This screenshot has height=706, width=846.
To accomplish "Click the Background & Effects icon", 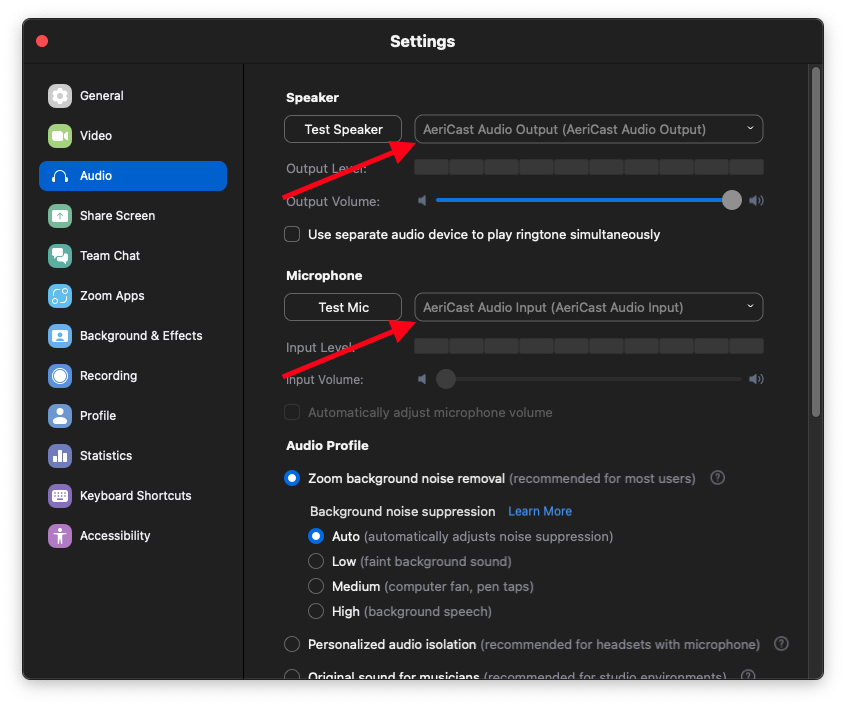I will coord(60,335).
